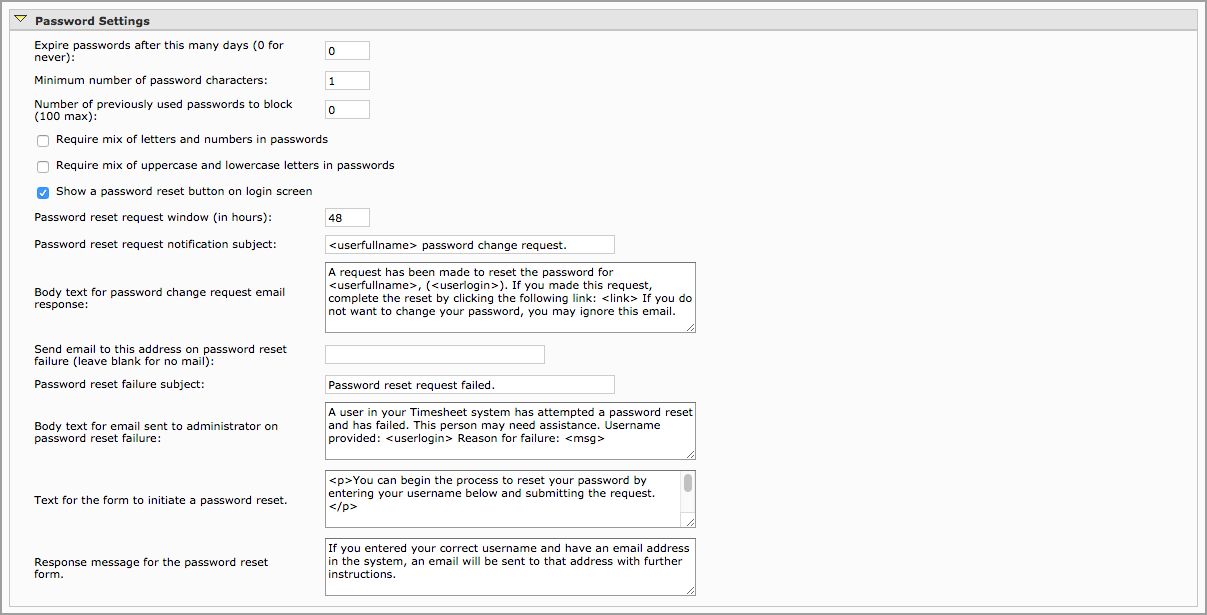This screenshot has height=615, width=1207.
Task: Enable mix of letters and numbers checkbox
Action: click(x=43, y=141)
